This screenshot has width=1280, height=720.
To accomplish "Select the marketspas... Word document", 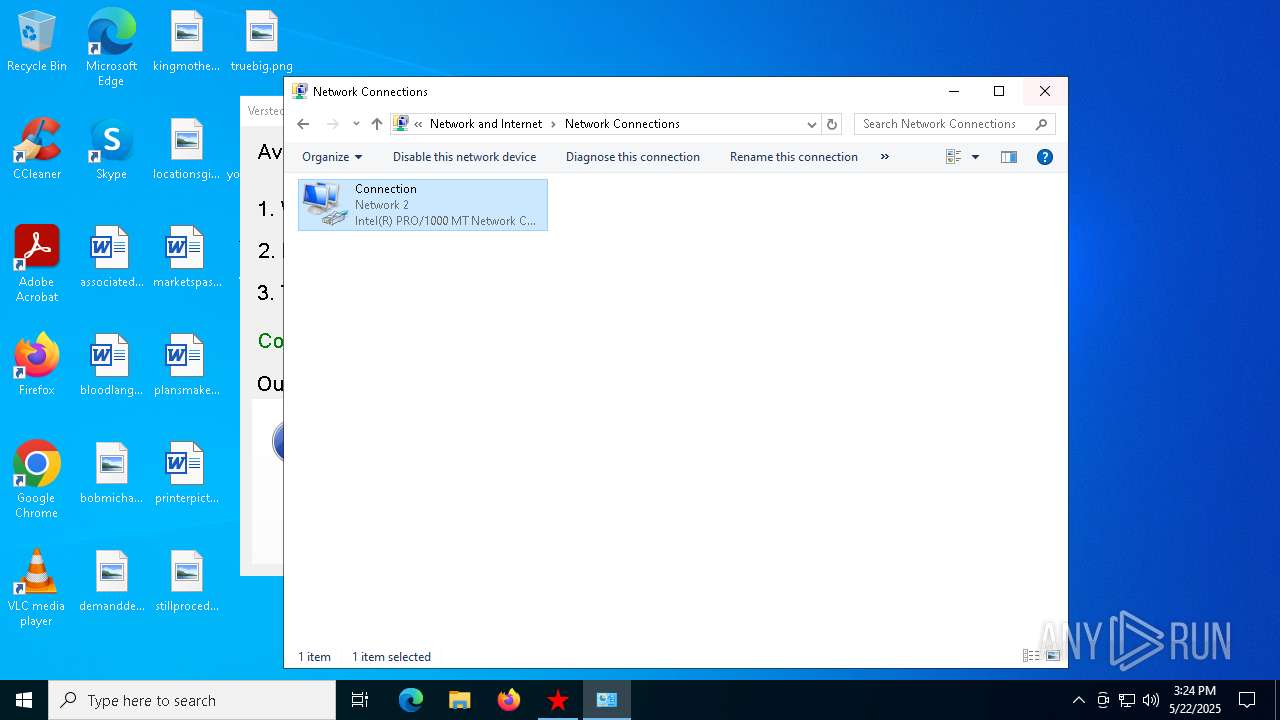I will click(x=186, y=257).
